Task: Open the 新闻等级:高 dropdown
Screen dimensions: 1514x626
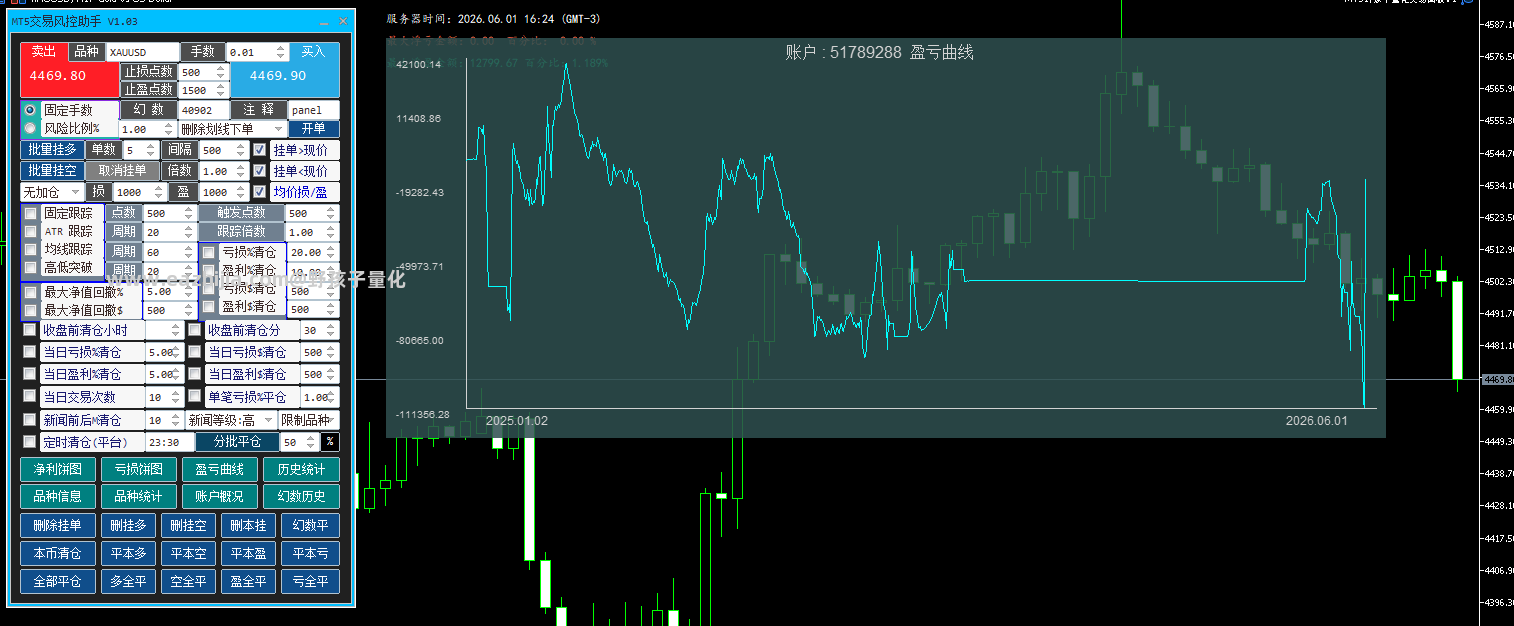Action: click(x=231, y=421)
